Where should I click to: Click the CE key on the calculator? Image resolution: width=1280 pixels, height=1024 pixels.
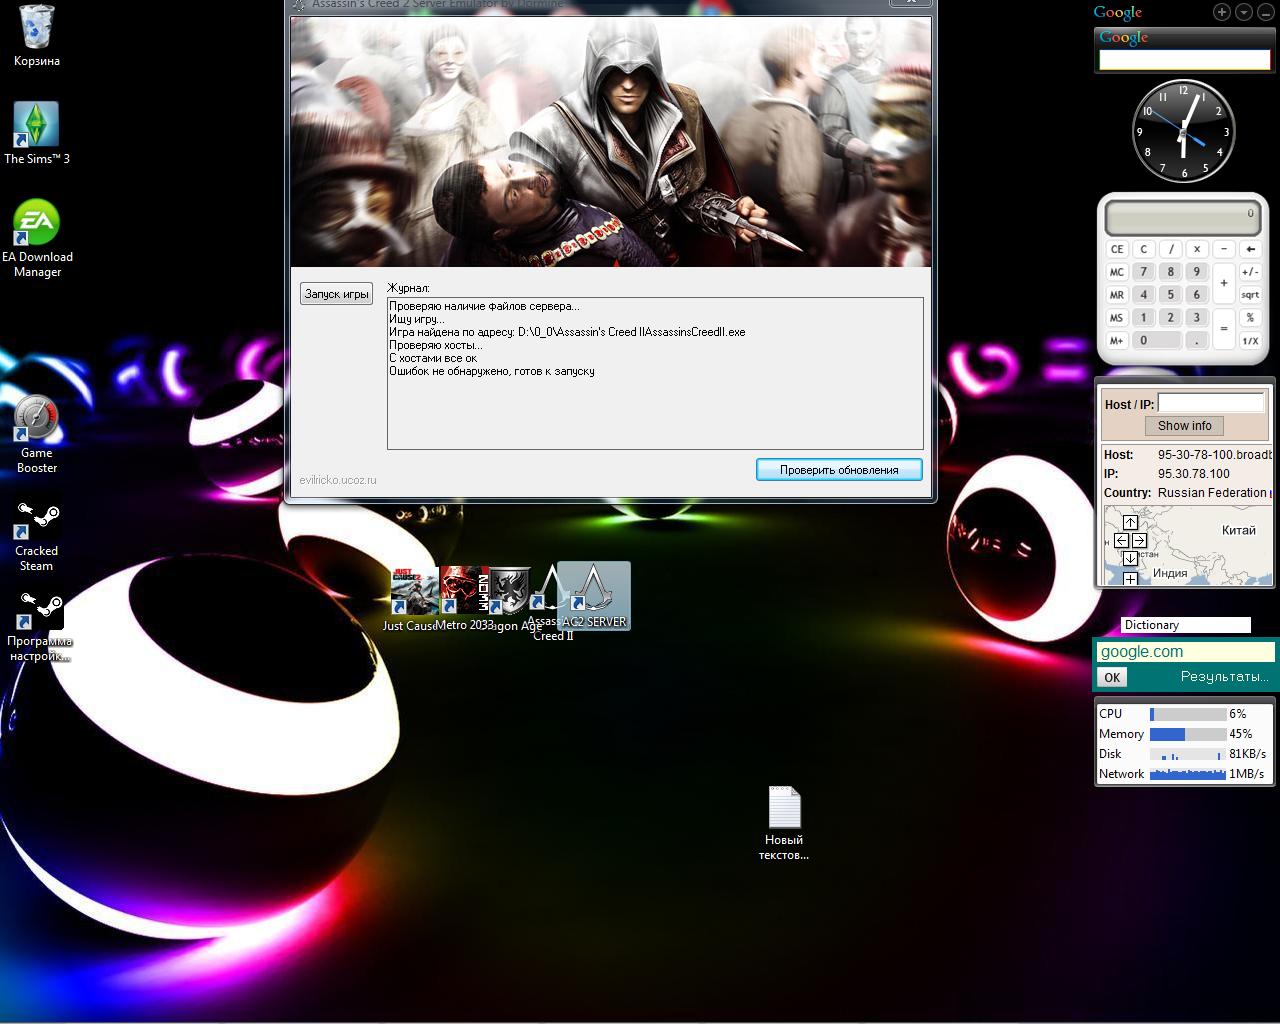pos(1117,249)
